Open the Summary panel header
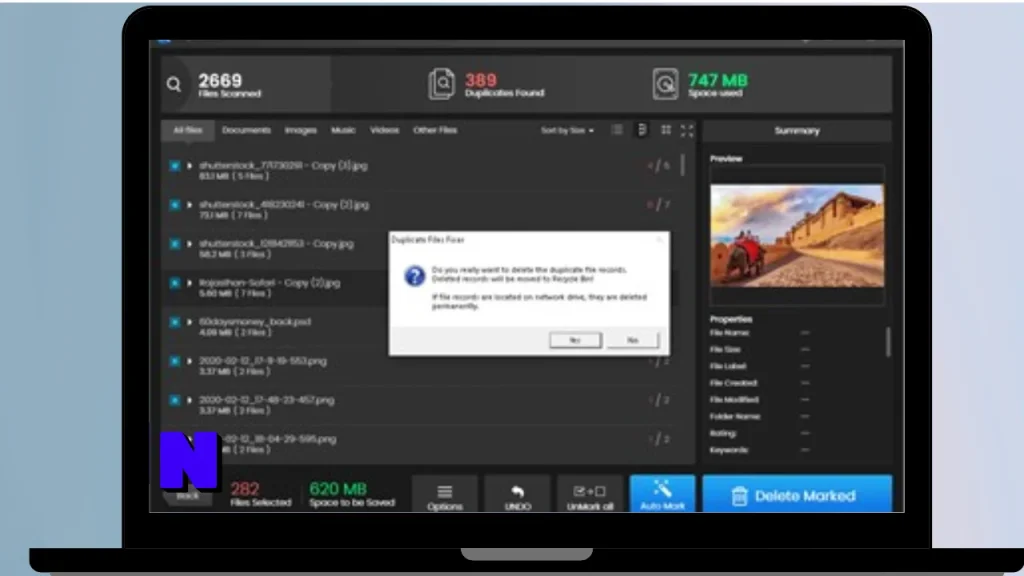The height and width of the screenshot is (576, 1024). (x=797, y=131)
